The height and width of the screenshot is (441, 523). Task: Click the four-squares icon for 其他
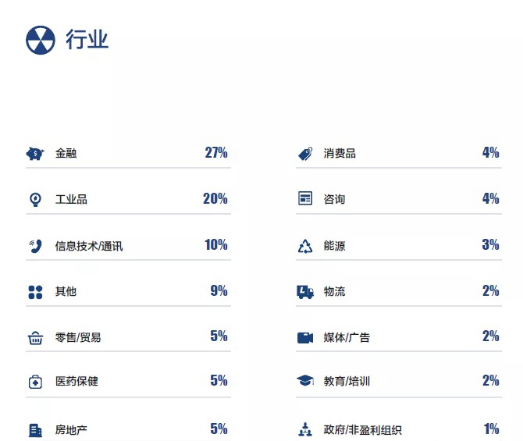coord(35,292)
